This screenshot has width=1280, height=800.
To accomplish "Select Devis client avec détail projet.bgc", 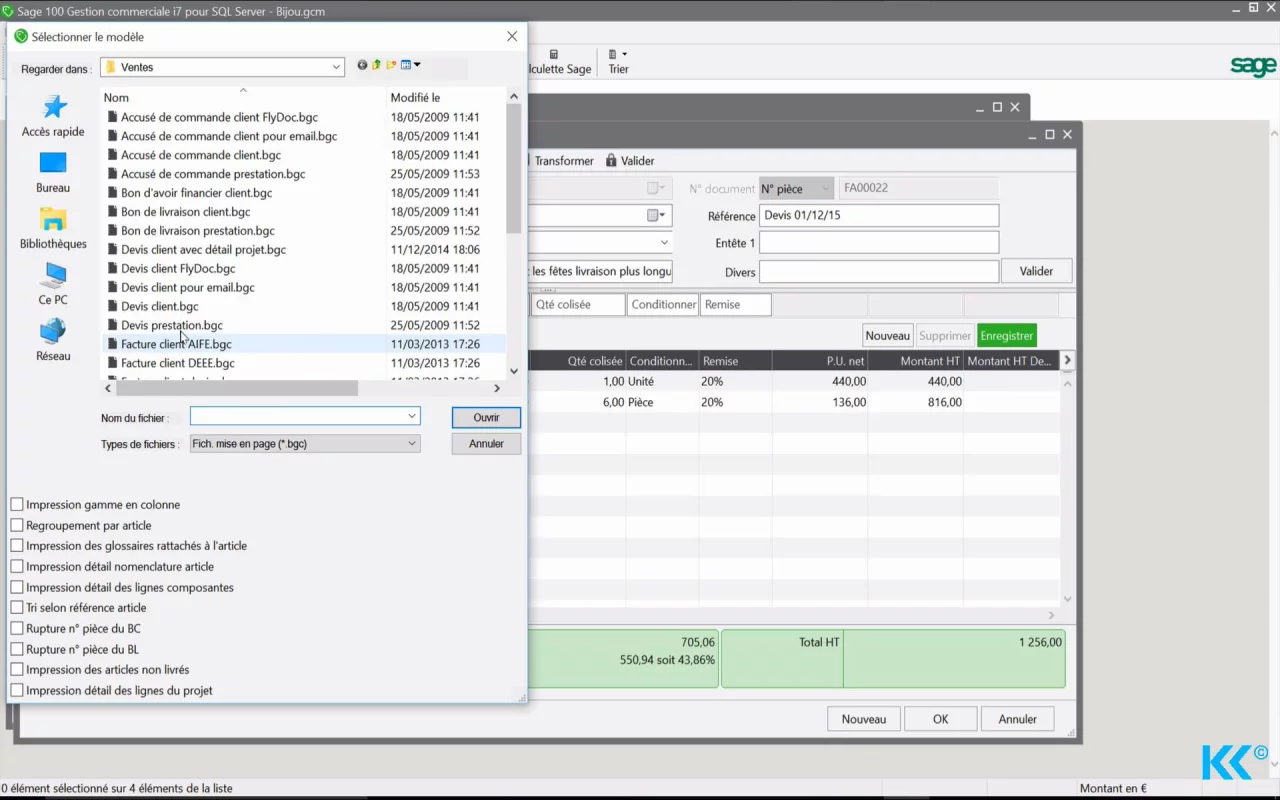I will tap(203, 250).
